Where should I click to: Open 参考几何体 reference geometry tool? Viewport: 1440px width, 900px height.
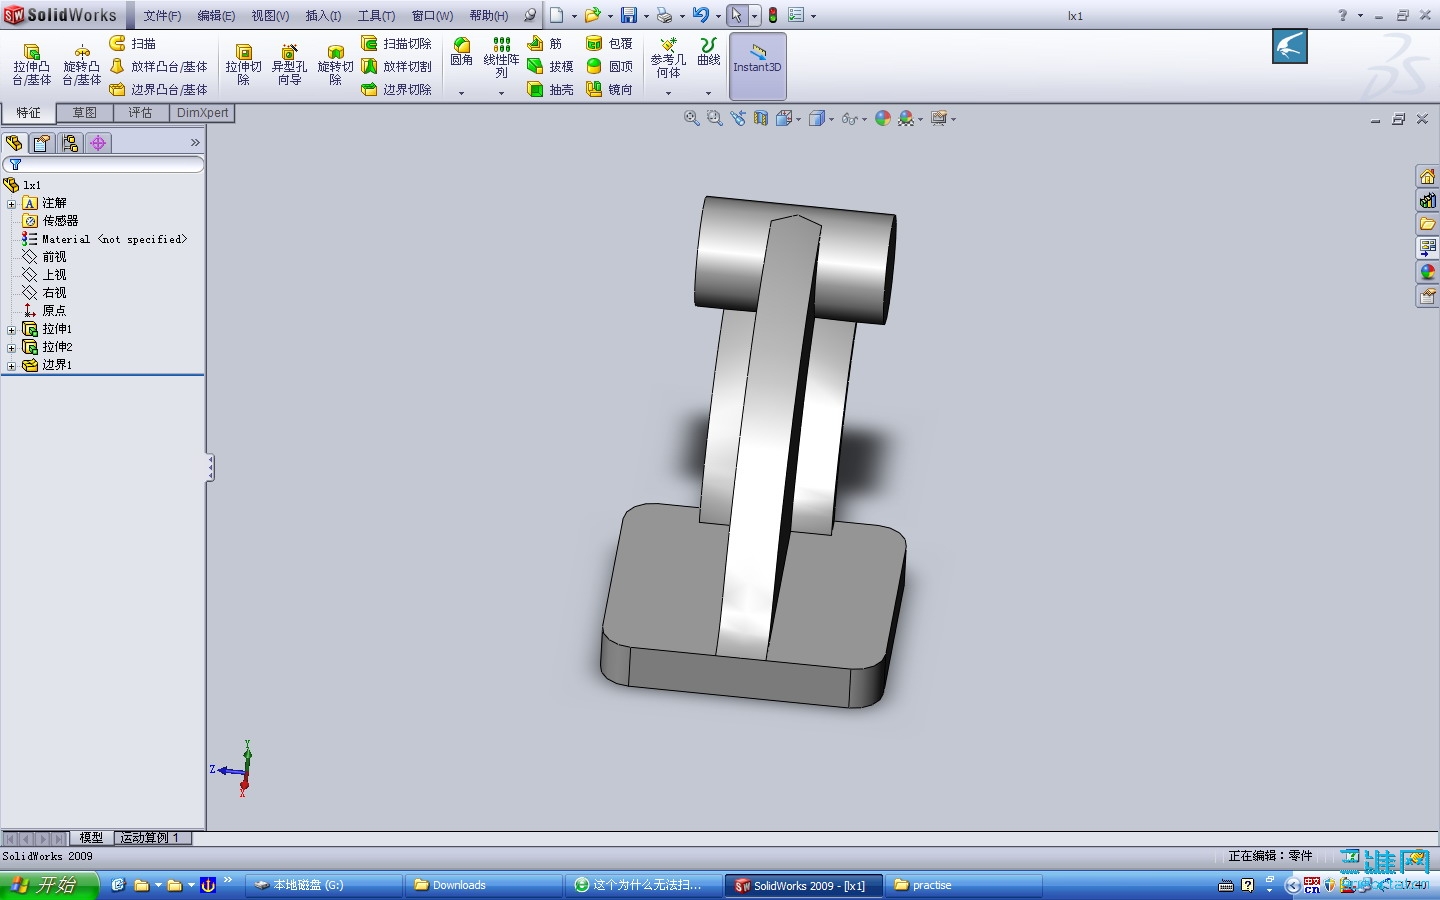[668, 58]
